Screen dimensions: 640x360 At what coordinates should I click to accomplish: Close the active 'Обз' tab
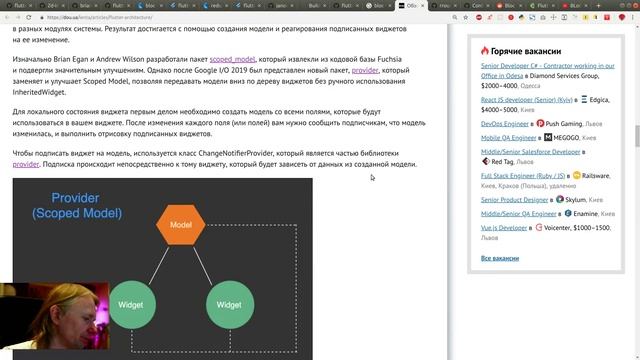click(x=422, y=6)
